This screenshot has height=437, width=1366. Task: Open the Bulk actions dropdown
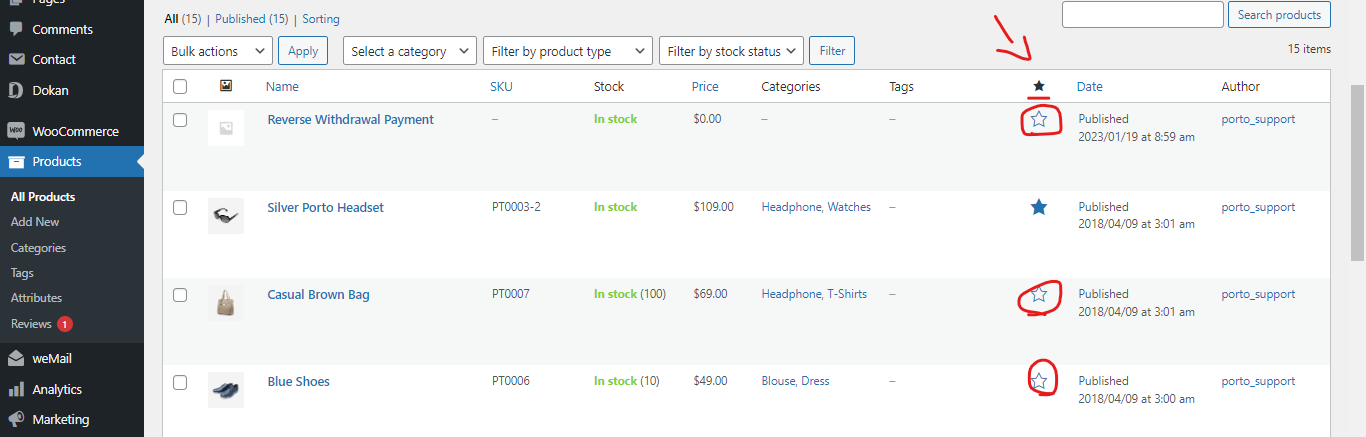pyautogui.click(x=218, y=51)
